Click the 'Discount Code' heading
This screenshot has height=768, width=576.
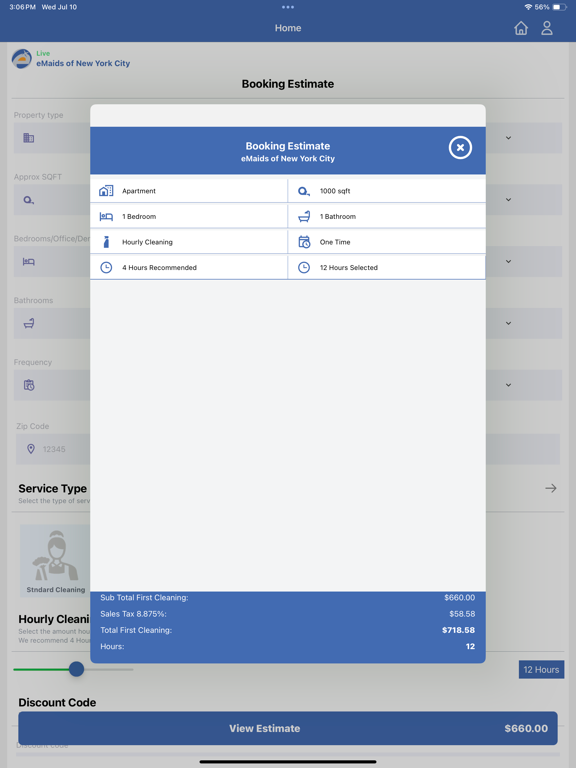pyautogui.click(x=57, y=702)
